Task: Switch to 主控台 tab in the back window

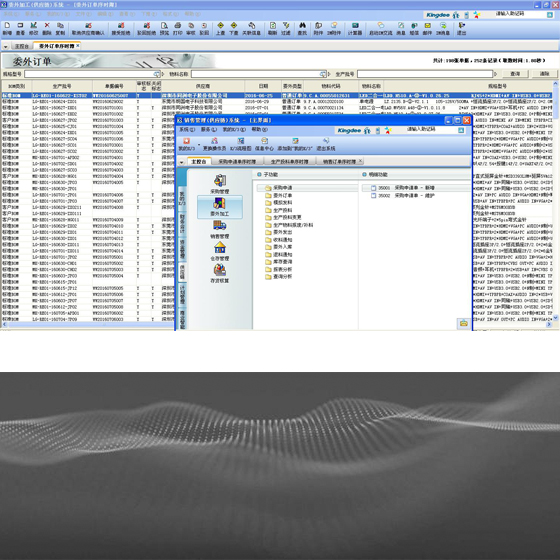Action: (x=22, y=46)
